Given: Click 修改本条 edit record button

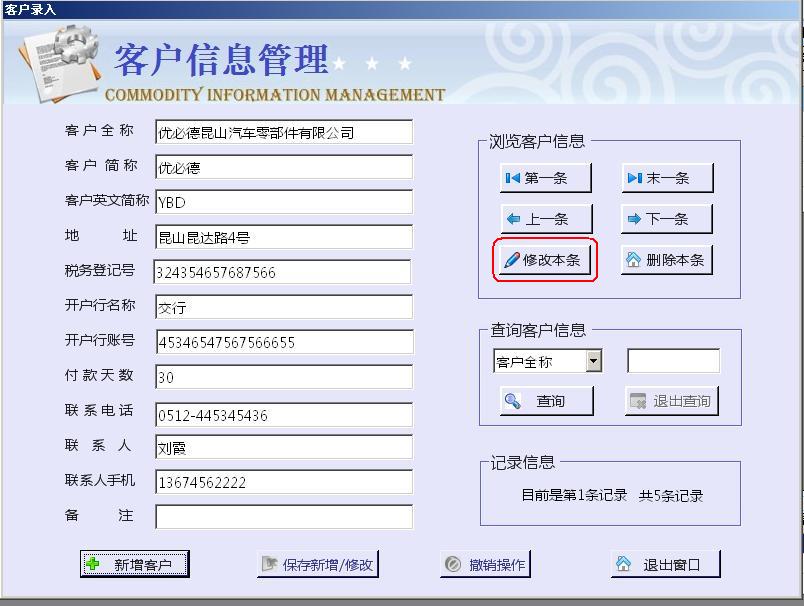Looking at the screenshot, I should point(546,260).
